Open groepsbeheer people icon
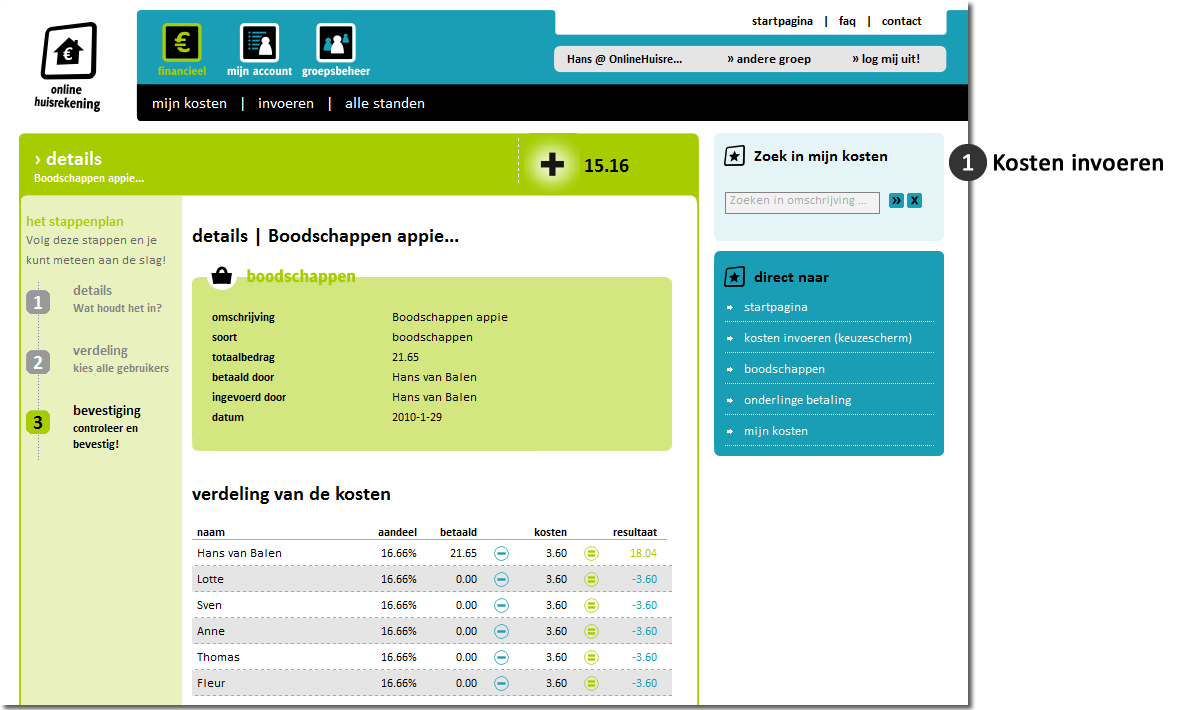 click(x=336, y=43)
